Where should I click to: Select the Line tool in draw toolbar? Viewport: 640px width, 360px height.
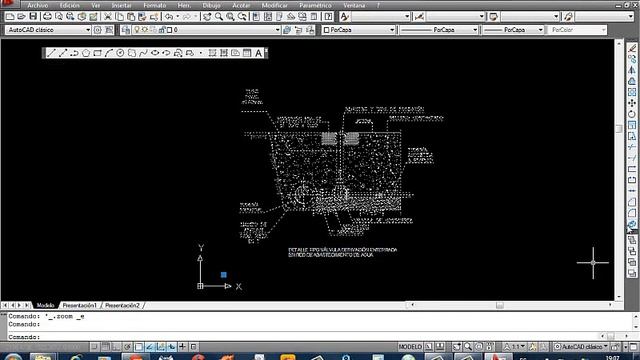(51, 53)
